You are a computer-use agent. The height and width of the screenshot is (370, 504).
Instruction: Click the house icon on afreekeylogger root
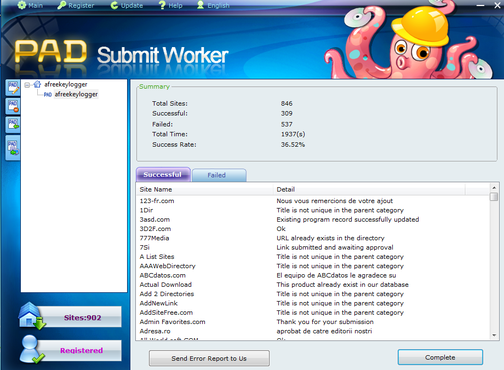pyautogui.click(x=37, y=84)
